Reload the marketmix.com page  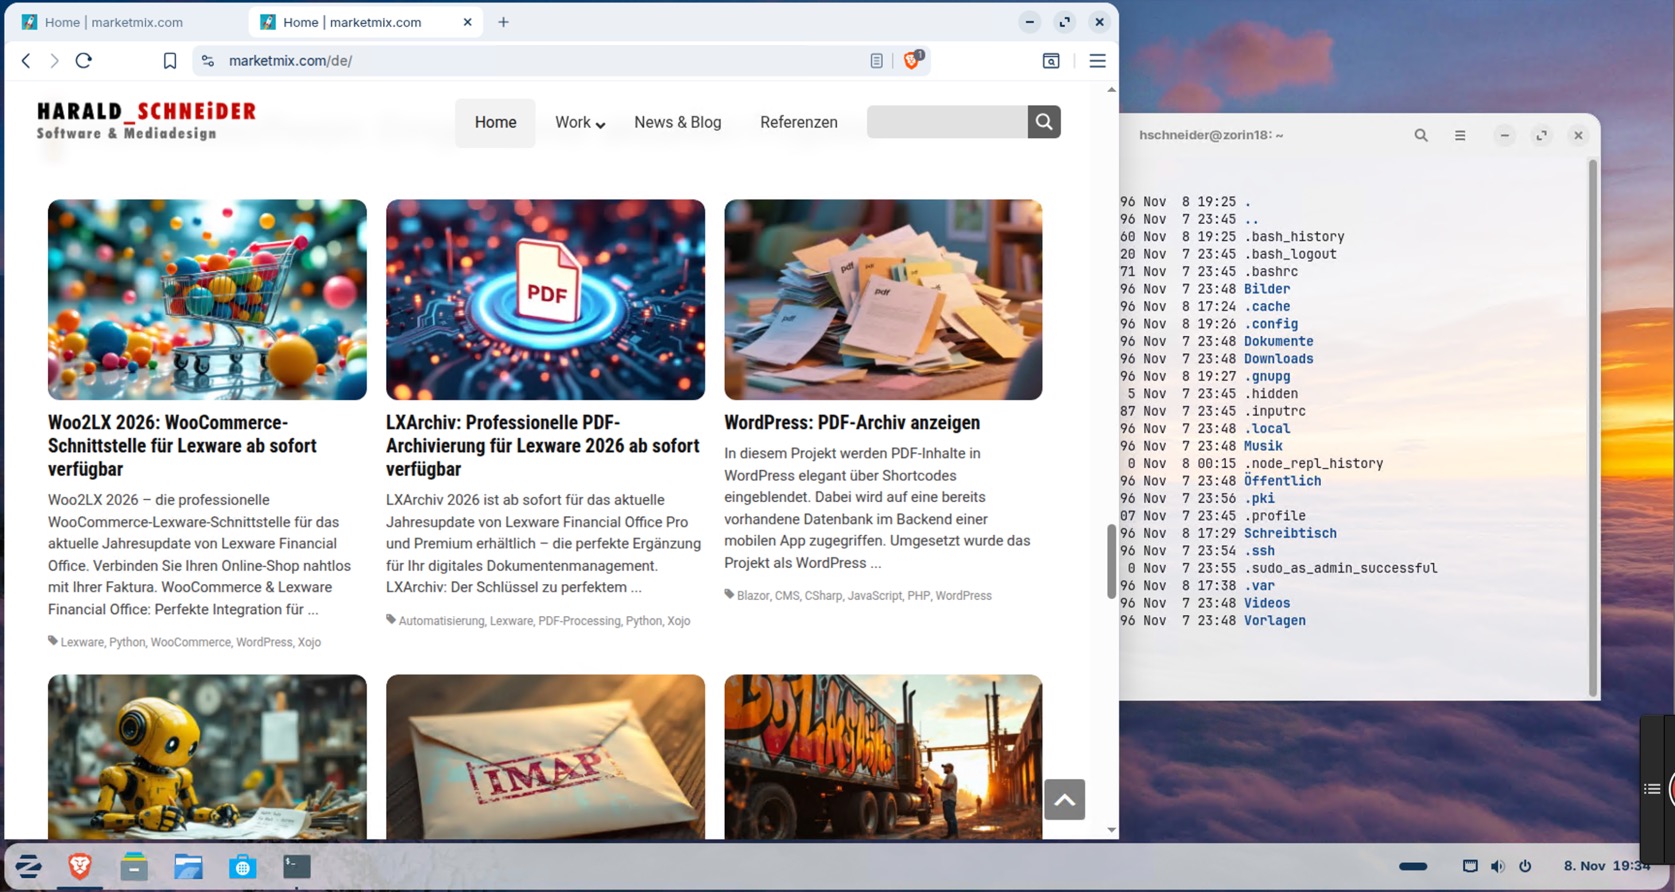pyautogui.click(x=84, y=61)
